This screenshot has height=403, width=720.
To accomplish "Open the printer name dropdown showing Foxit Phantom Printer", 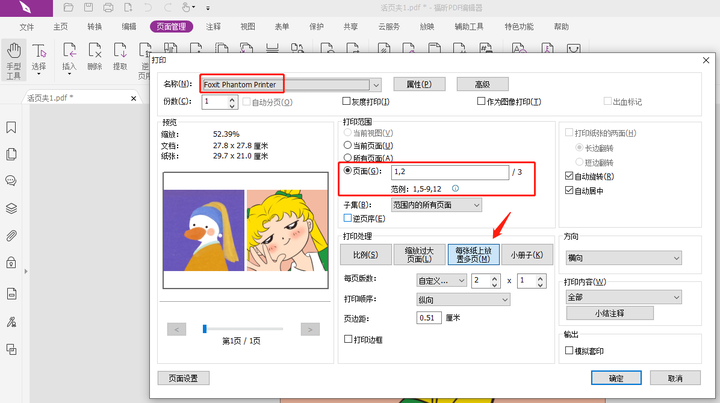I will pyautogui.click(x=376, y=85).
